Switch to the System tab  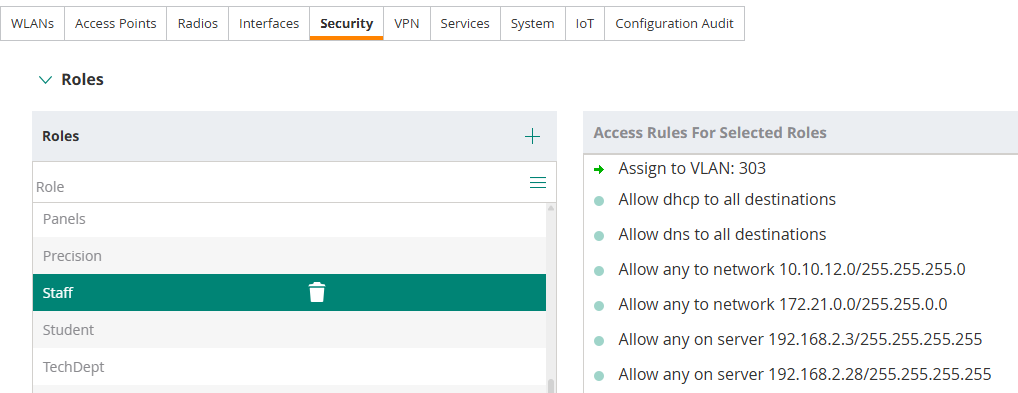click(532, 23)
